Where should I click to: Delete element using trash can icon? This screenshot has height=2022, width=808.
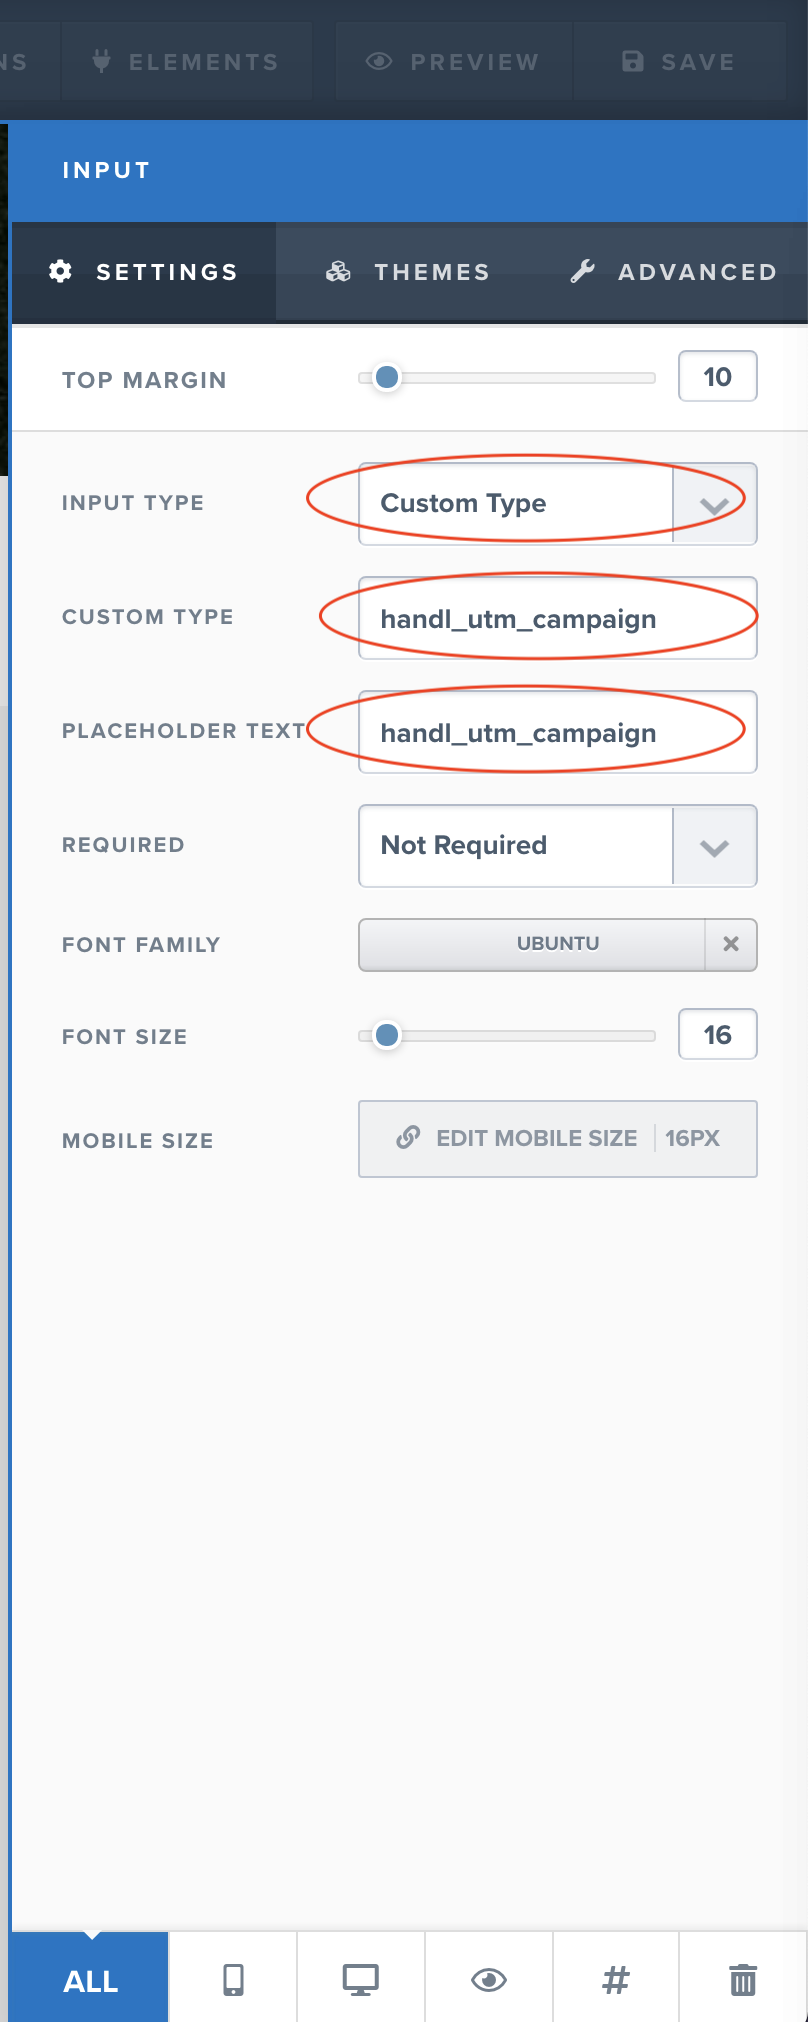coord(743,1979)
